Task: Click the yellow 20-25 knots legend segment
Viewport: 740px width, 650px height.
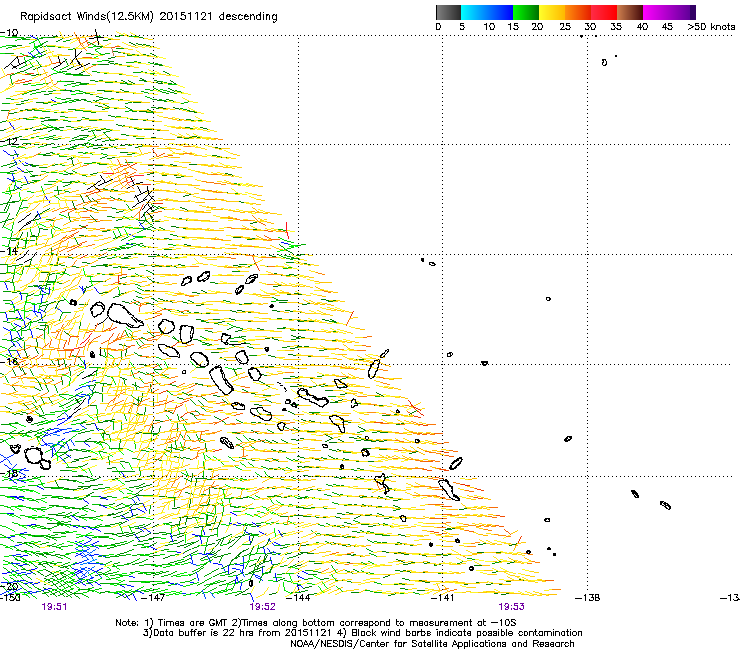Action: pos(552,12)
